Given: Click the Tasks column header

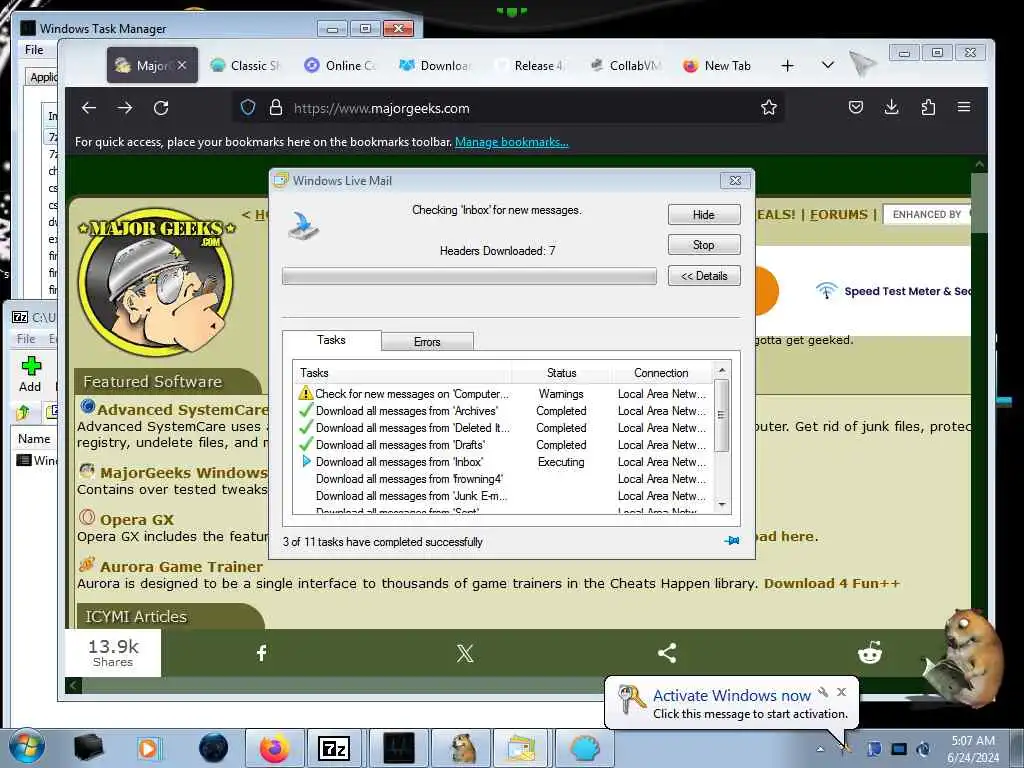Looking at the screenshot, I should pyautogui.click(x=402, y=373).
